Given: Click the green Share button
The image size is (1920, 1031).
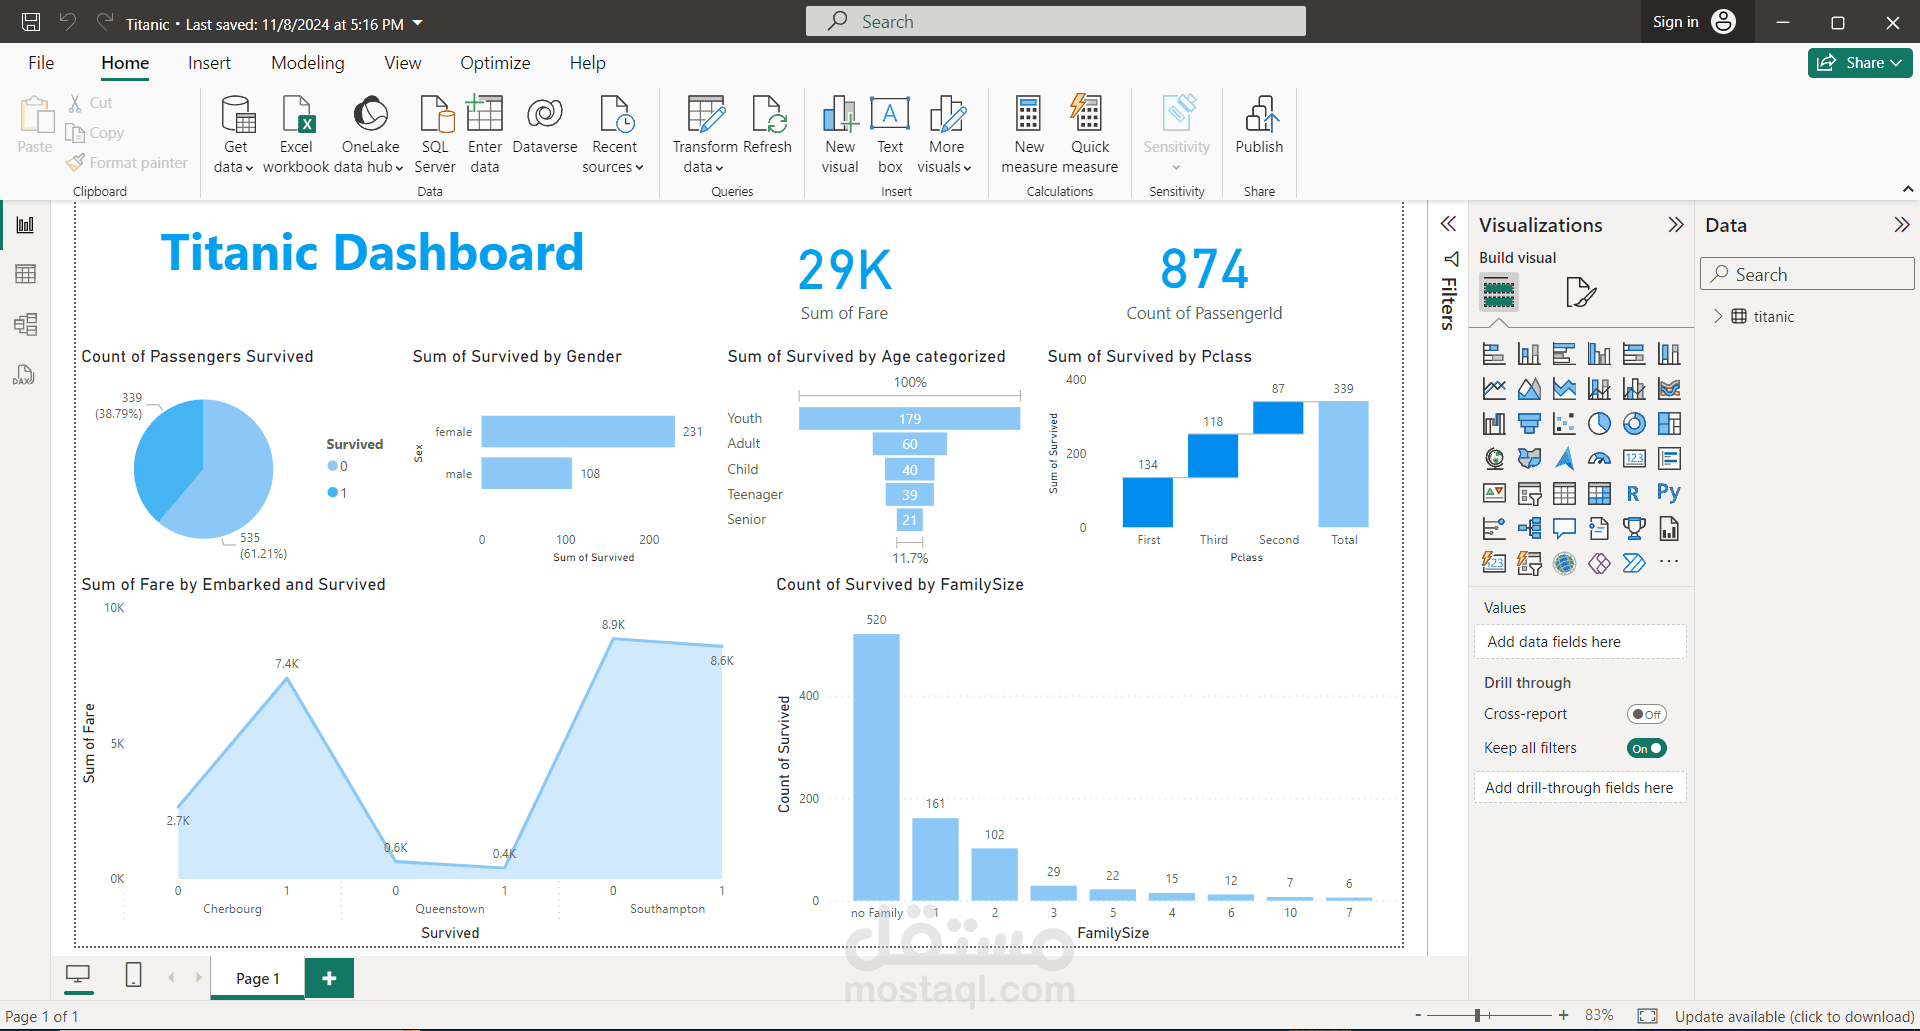Looking at the screenshot, I should click(1859, 63).
